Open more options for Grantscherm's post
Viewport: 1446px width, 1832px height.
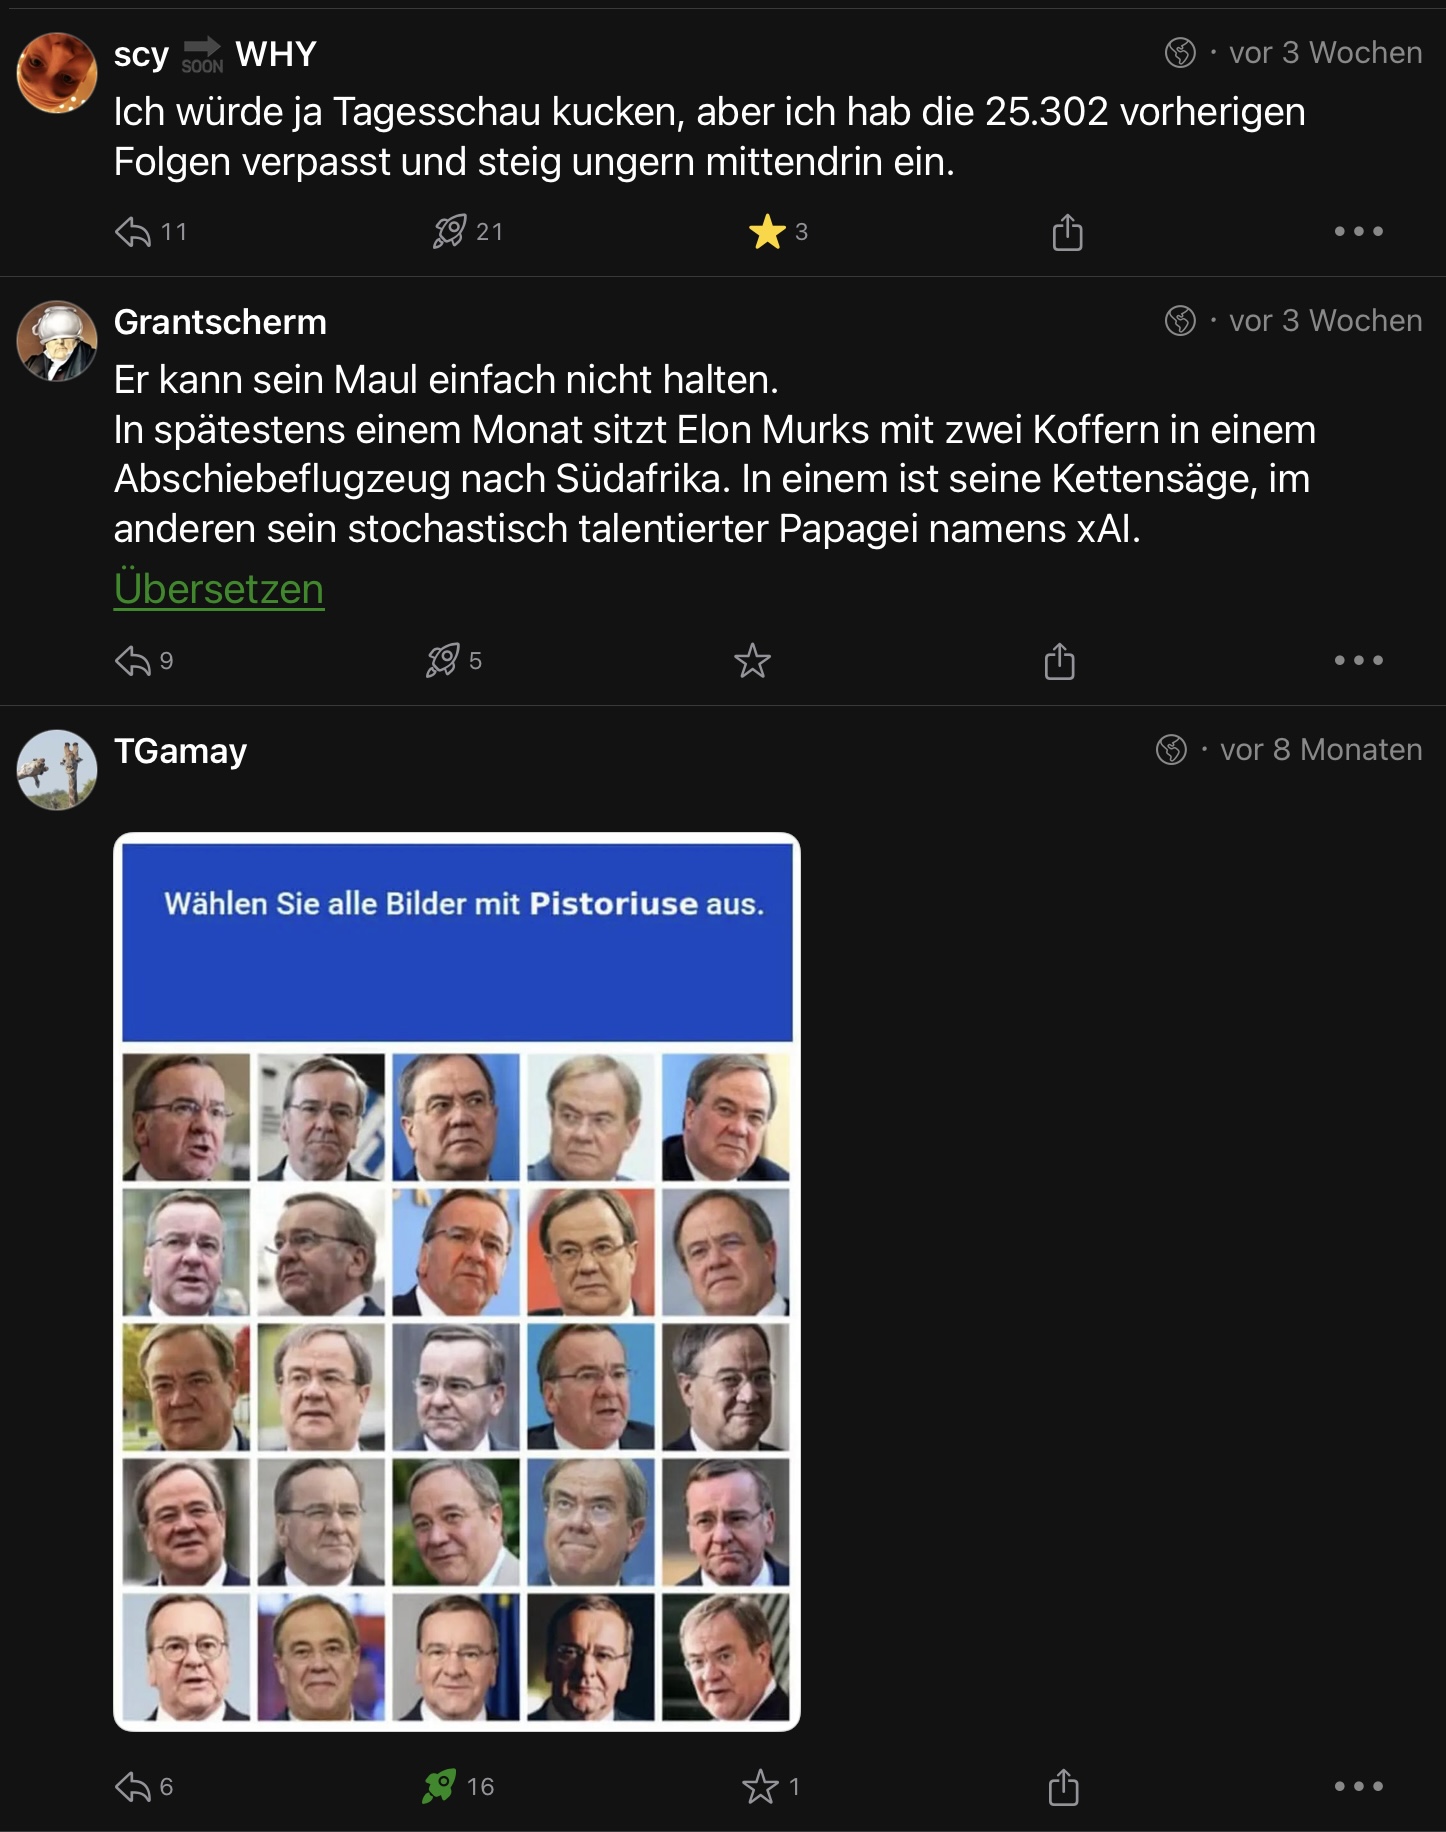(x=1358, y=661)
